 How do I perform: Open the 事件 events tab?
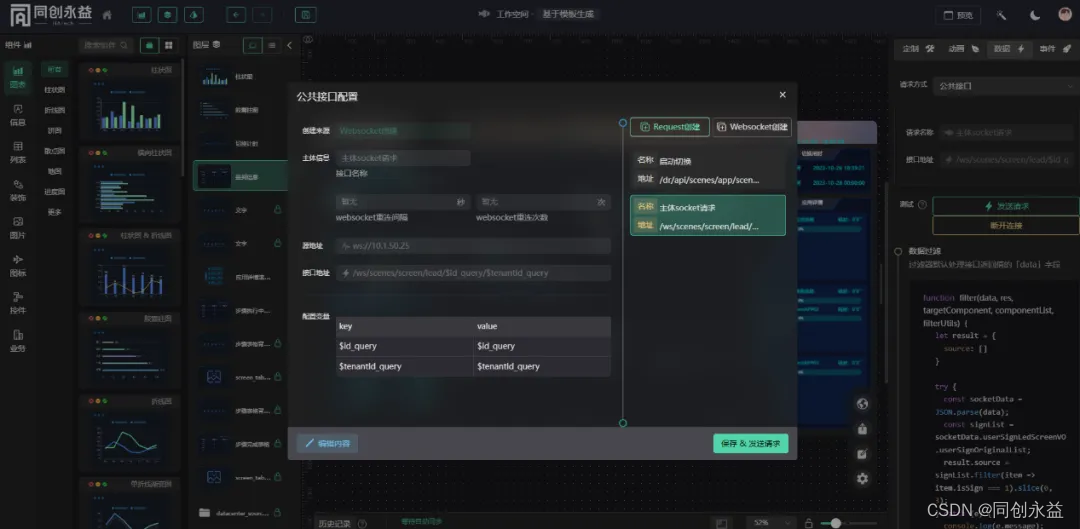tap(1054, 49)
